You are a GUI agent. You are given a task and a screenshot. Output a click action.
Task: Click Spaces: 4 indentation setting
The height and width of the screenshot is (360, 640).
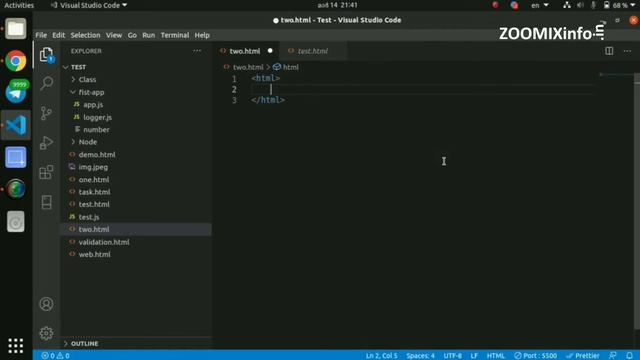[420, 356]
